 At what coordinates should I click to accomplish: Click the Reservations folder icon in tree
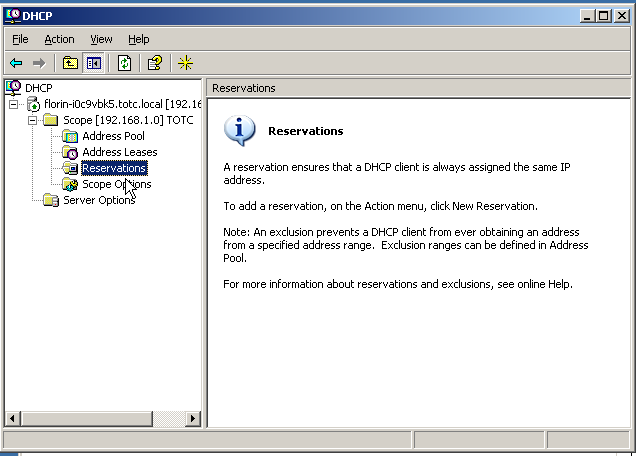70,168
